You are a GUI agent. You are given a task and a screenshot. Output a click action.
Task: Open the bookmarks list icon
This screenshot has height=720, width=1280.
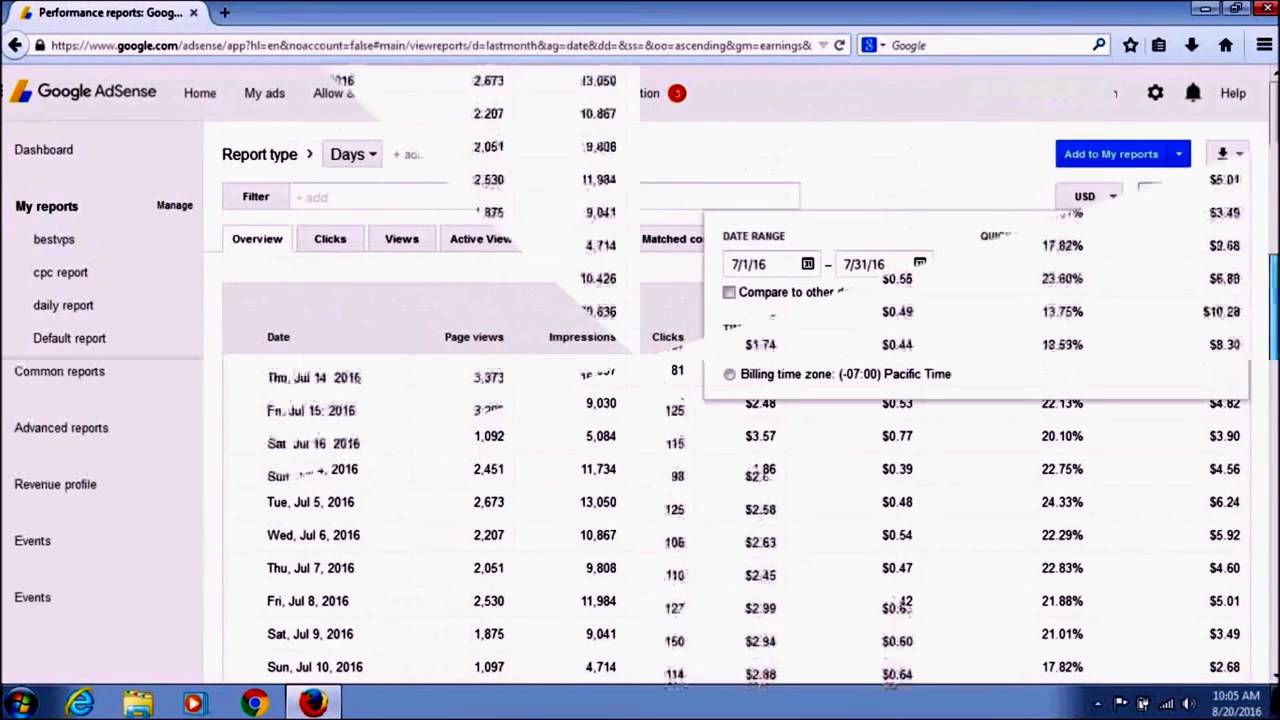coord(1159,45)
